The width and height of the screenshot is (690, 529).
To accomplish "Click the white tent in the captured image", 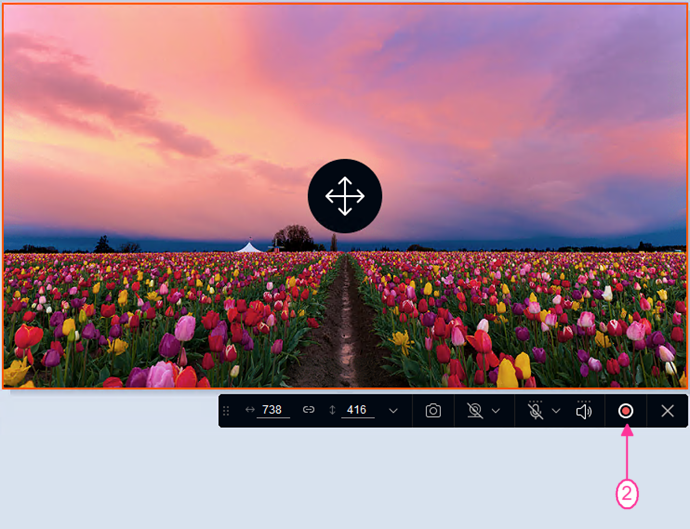I will [x=248, y=247].
